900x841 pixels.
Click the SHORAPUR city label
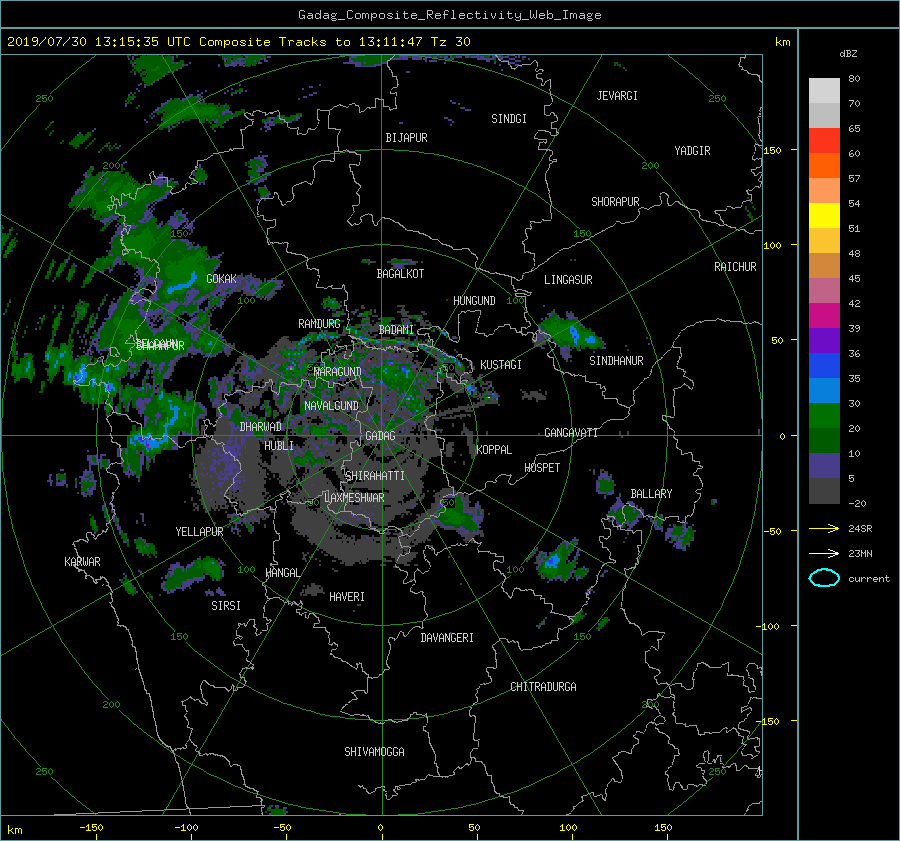(615, 202)
